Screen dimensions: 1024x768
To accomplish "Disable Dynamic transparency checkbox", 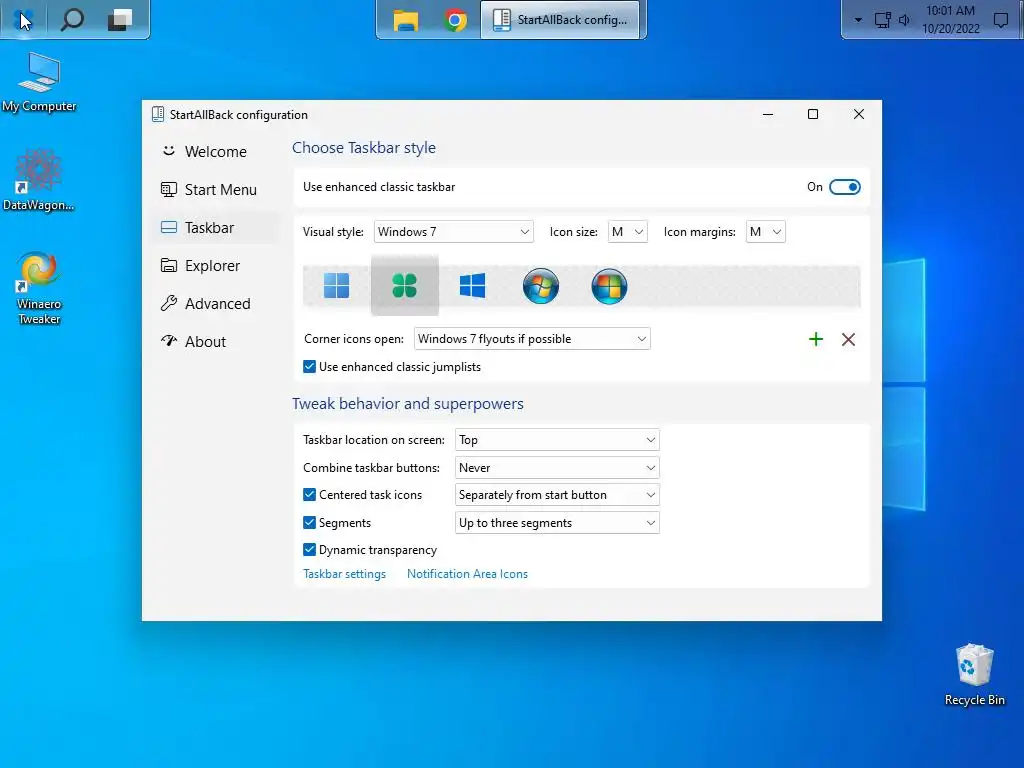I will pyautogui.click(x=310, y=550).
